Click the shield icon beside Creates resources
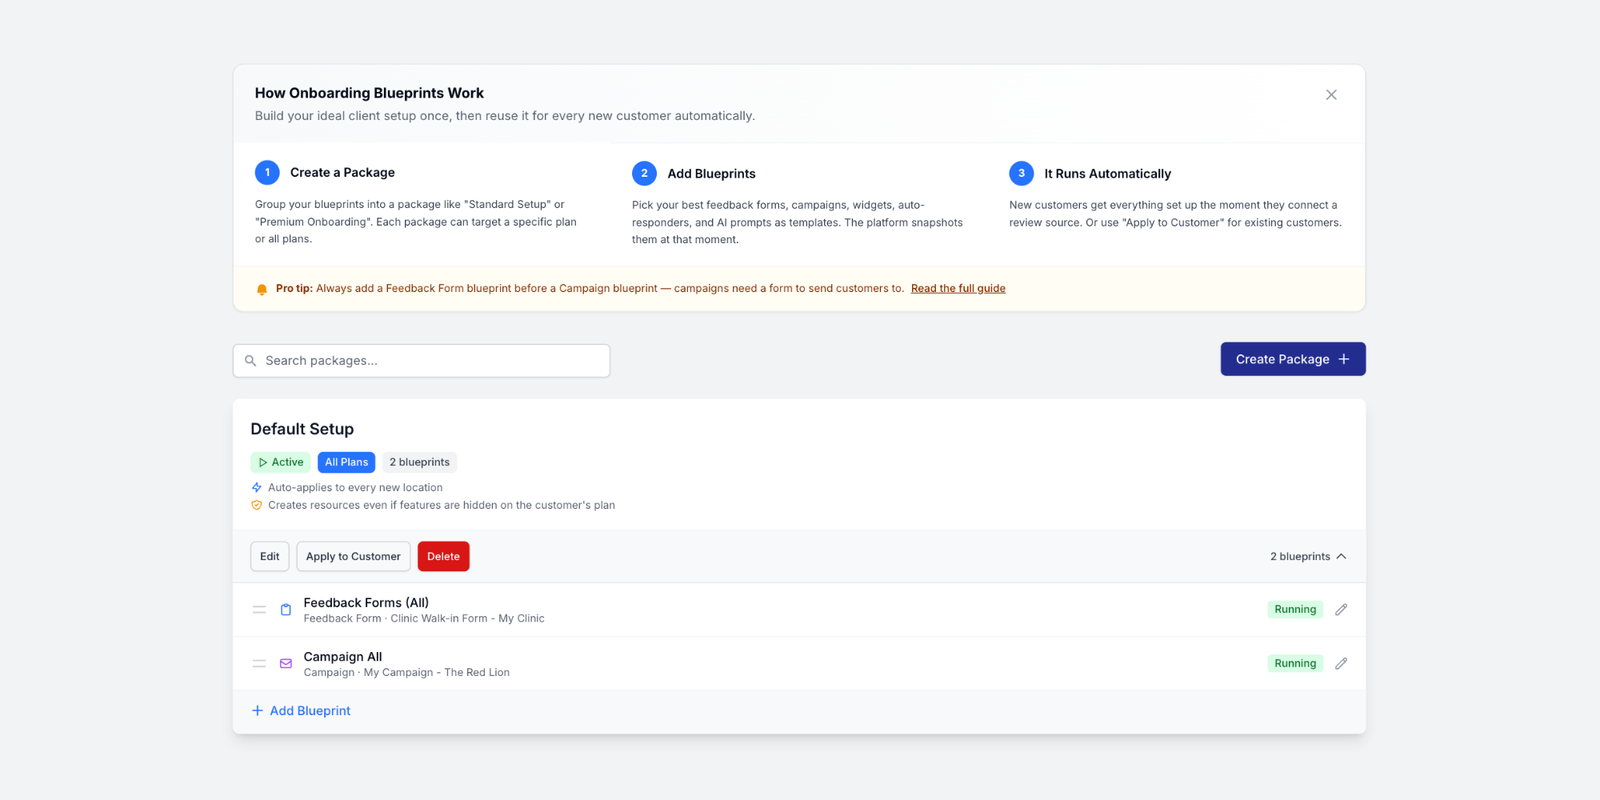The width and height of the screenshot is (1600, 800). [257, 505]
